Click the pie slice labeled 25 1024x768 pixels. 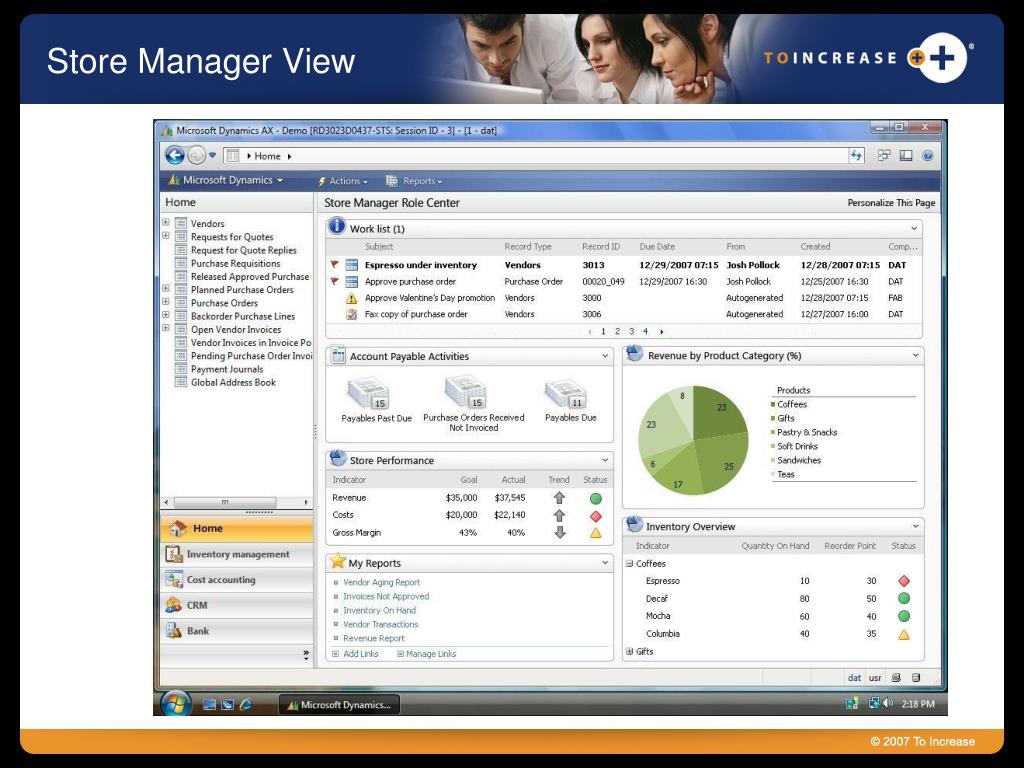pyautogui.click(x=722, y=460)
